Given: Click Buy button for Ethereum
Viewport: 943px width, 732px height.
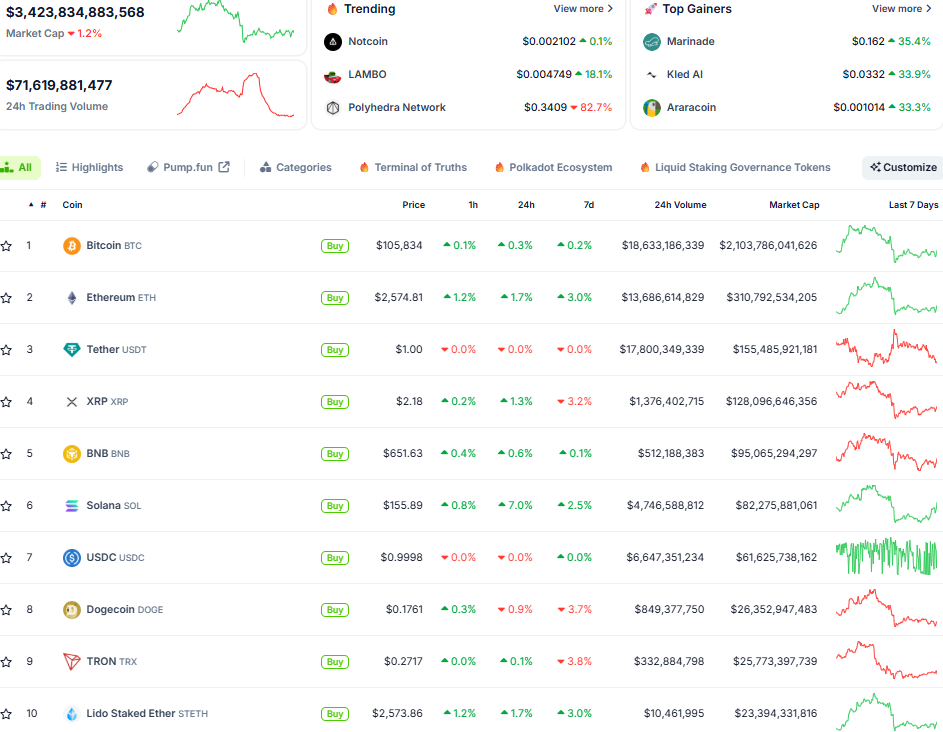Looking at the screenshot, I should tap(335, 298).
